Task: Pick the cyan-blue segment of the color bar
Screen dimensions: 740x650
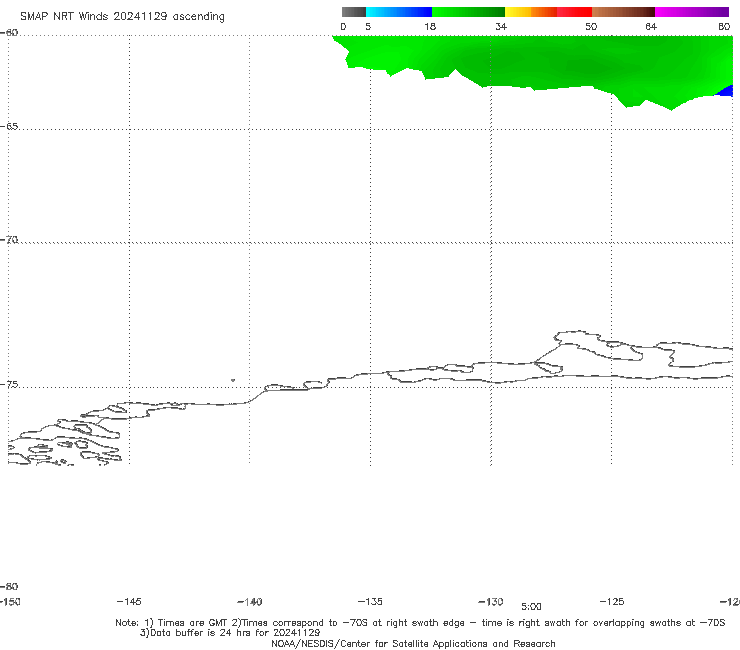Action: (x=399, y=12)
